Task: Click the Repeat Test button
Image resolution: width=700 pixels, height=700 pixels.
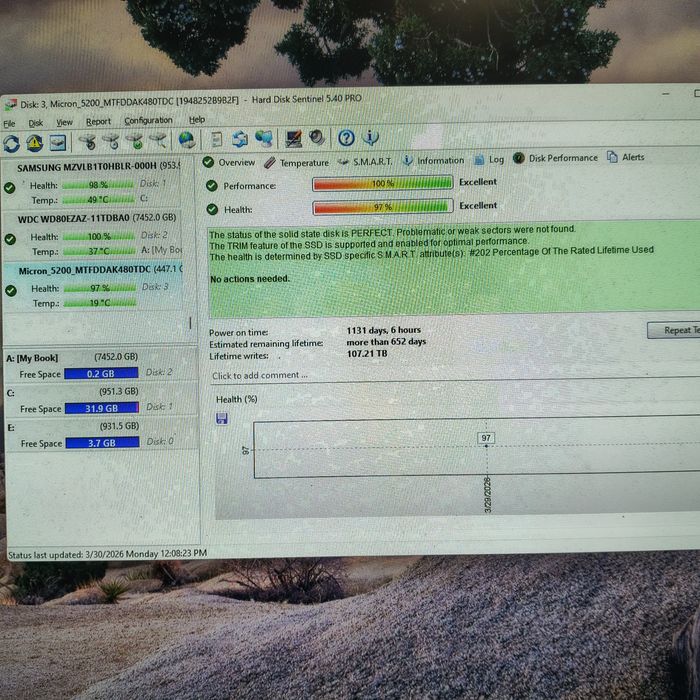Action: pyautogui.click(x=674, y=330)
